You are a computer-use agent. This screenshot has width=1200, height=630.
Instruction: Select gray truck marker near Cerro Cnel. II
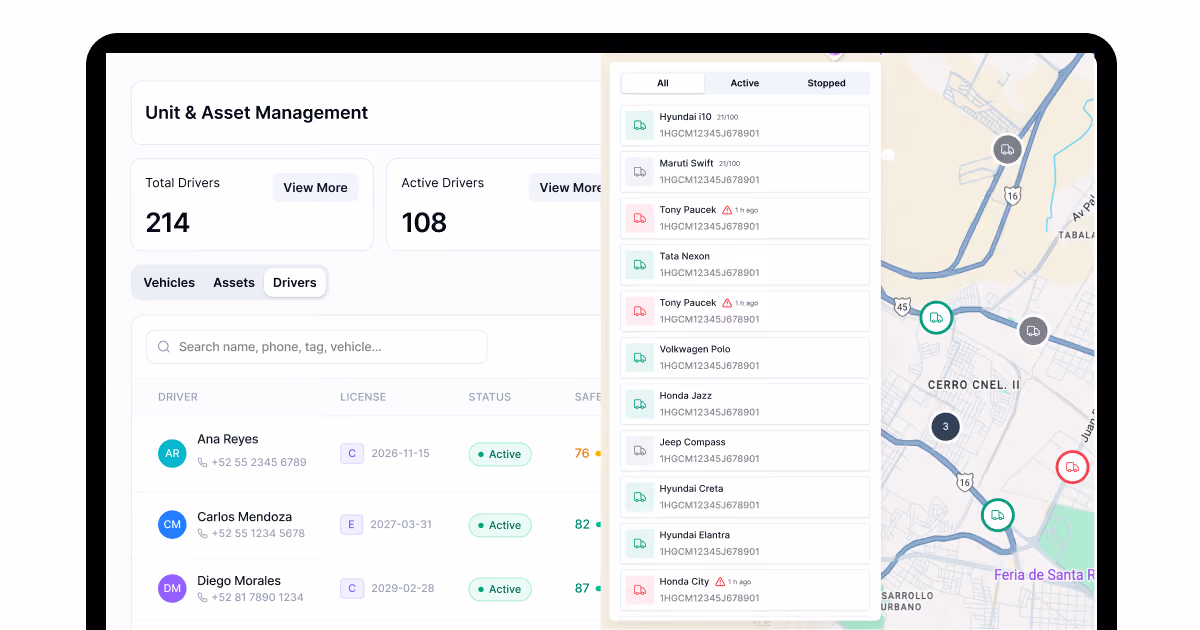click(1033, 330)
